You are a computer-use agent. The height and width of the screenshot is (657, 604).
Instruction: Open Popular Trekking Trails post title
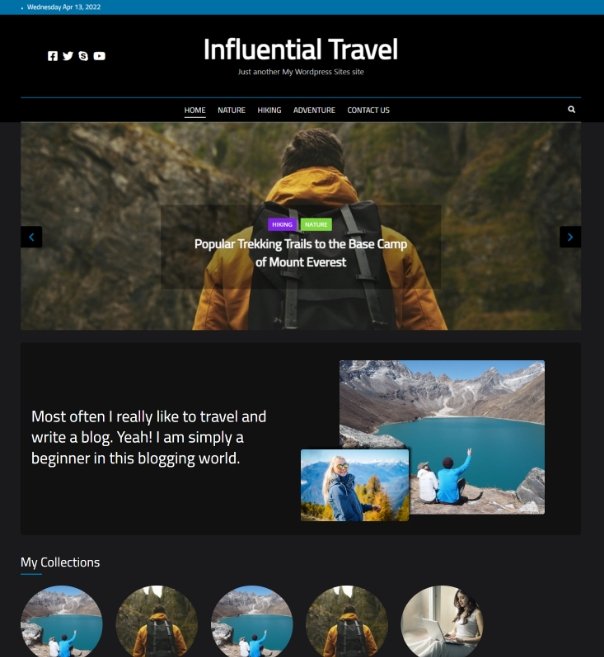click(x=301, y=253)
